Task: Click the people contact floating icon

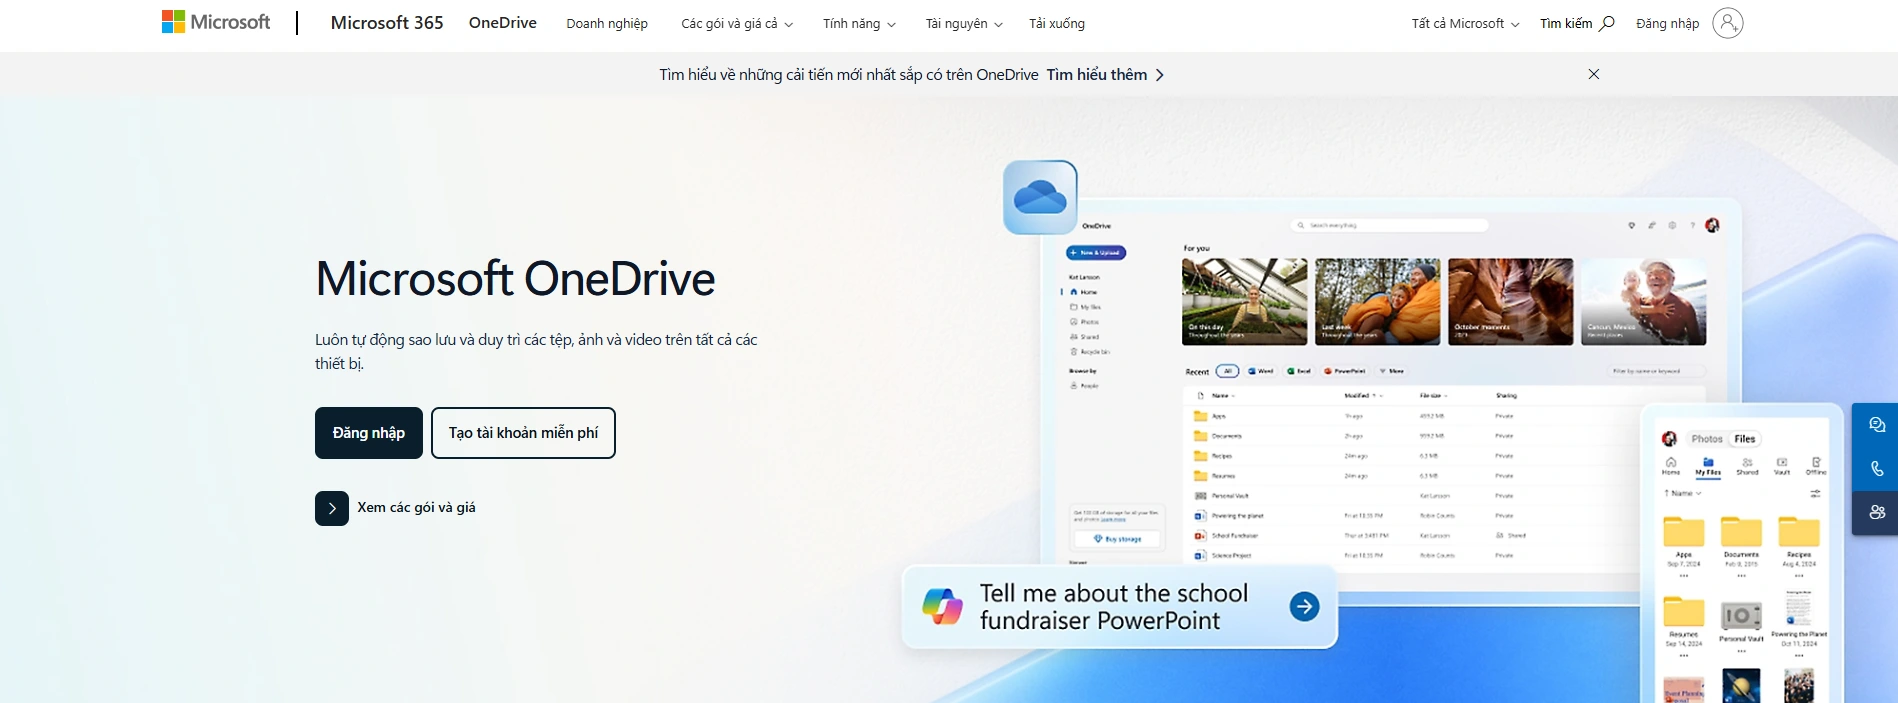Action: [1876, 512]
